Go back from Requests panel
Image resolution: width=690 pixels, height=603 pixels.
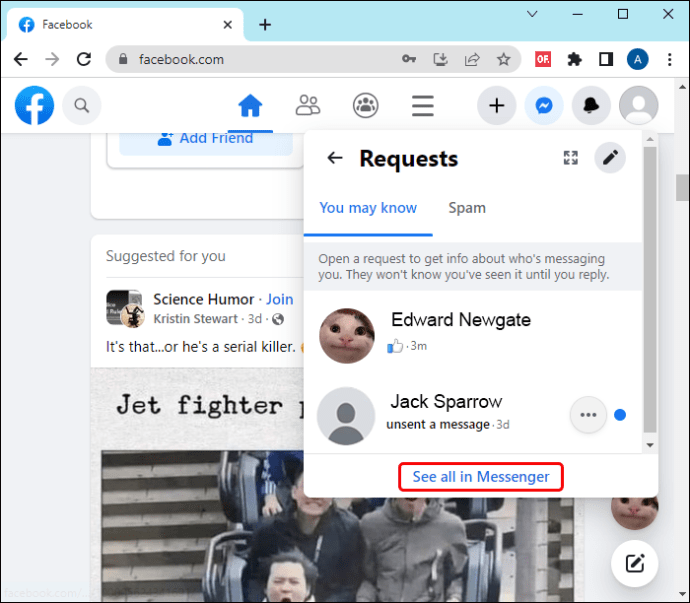coord(334,158)
